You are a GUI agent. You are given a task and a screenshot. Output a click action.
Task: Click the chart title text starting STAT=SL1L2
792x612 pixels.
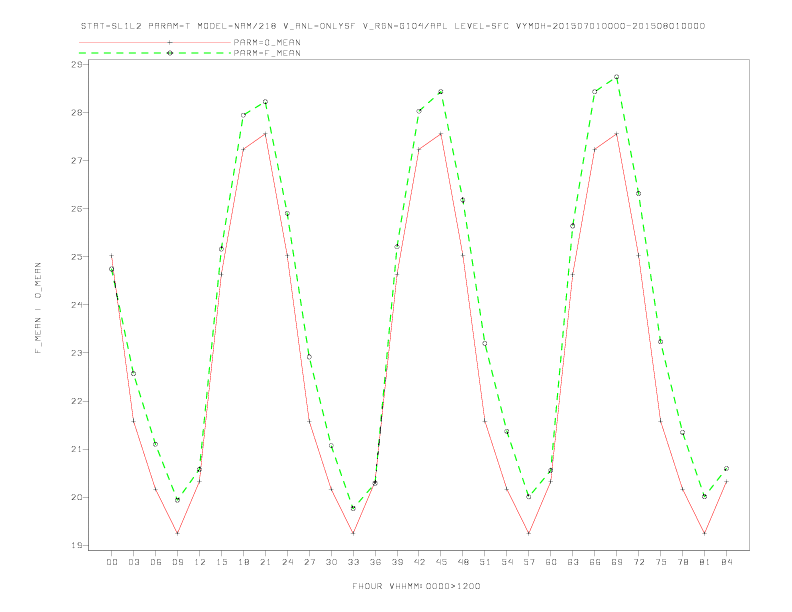click(393, 26)
